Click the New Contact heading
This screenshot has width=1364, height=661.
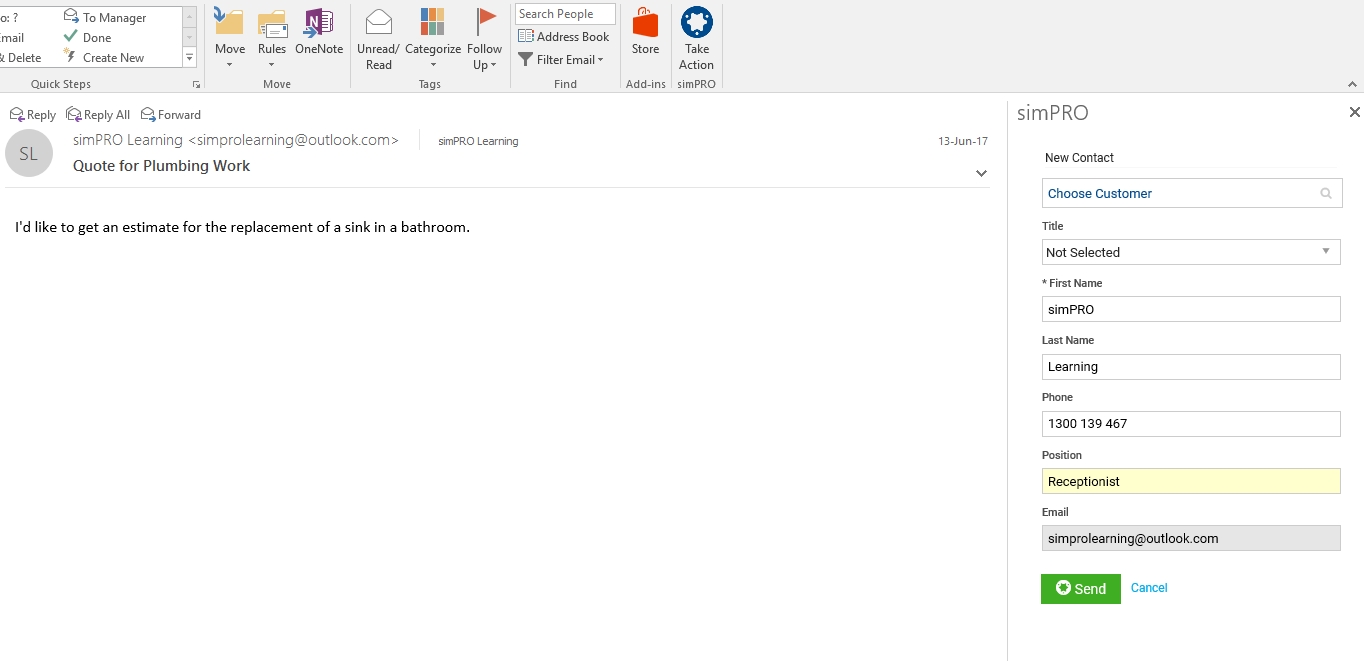(1079, 158)
